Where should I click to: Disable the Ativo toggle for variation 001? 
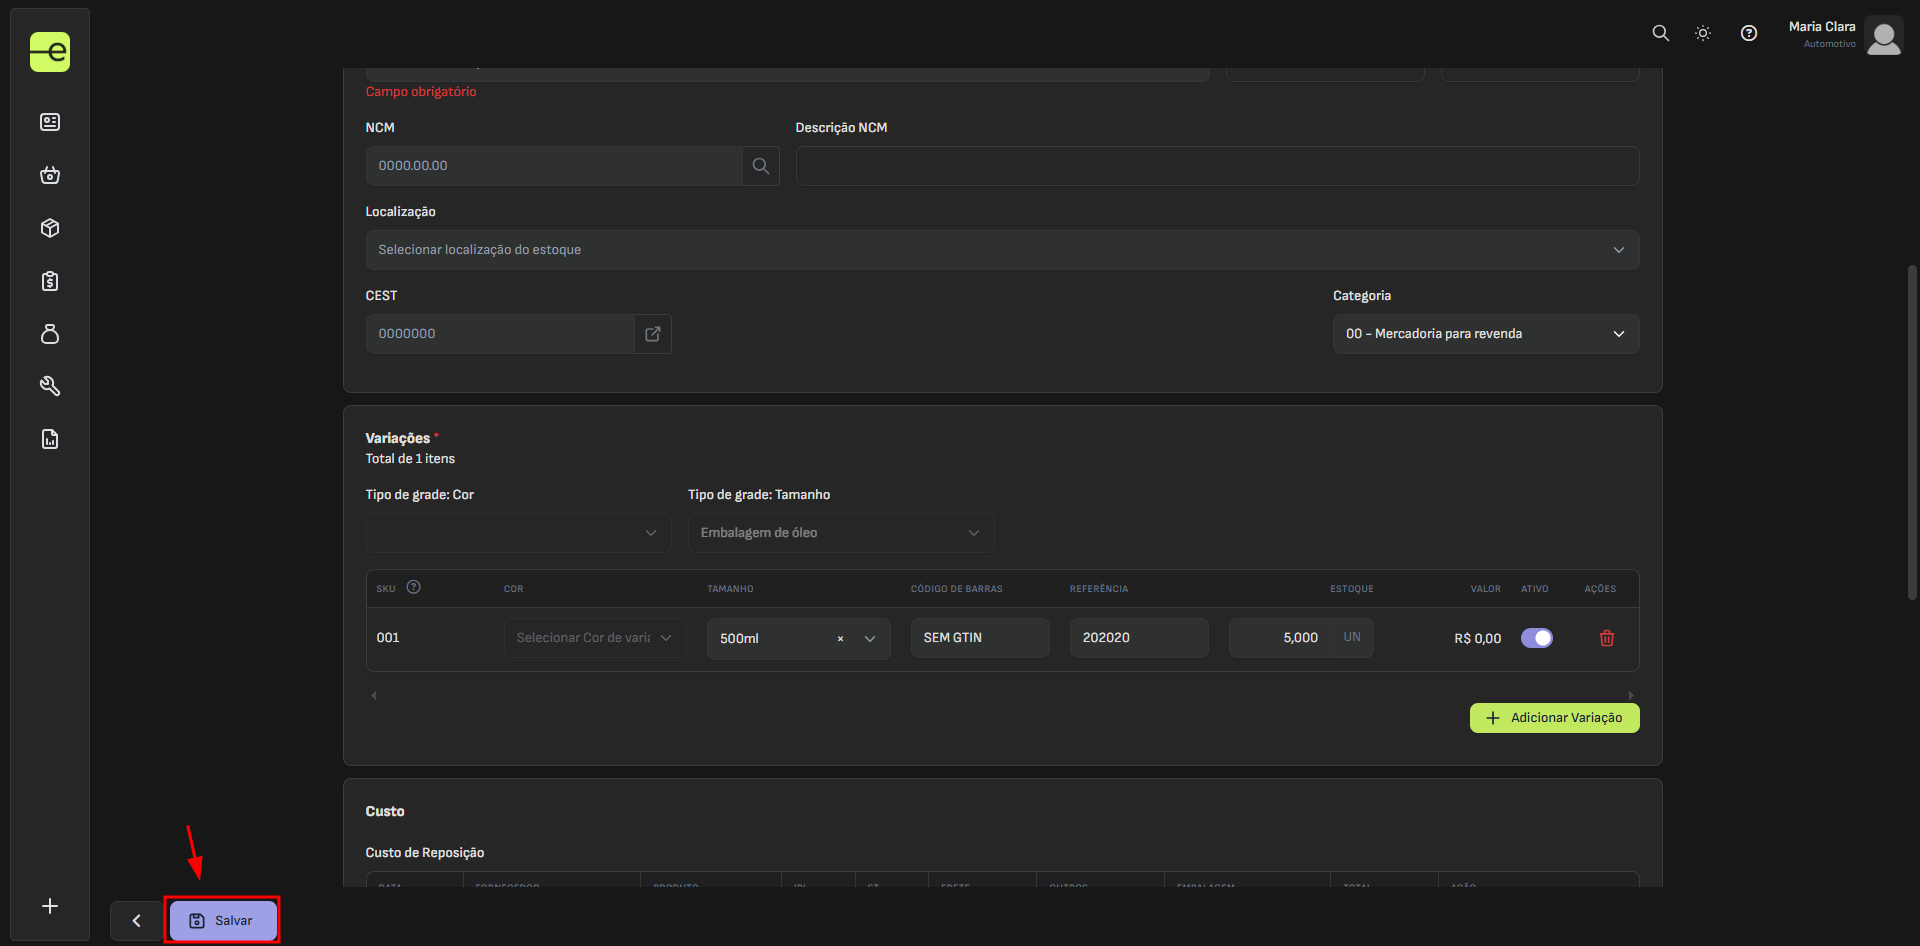(1536, 638)
